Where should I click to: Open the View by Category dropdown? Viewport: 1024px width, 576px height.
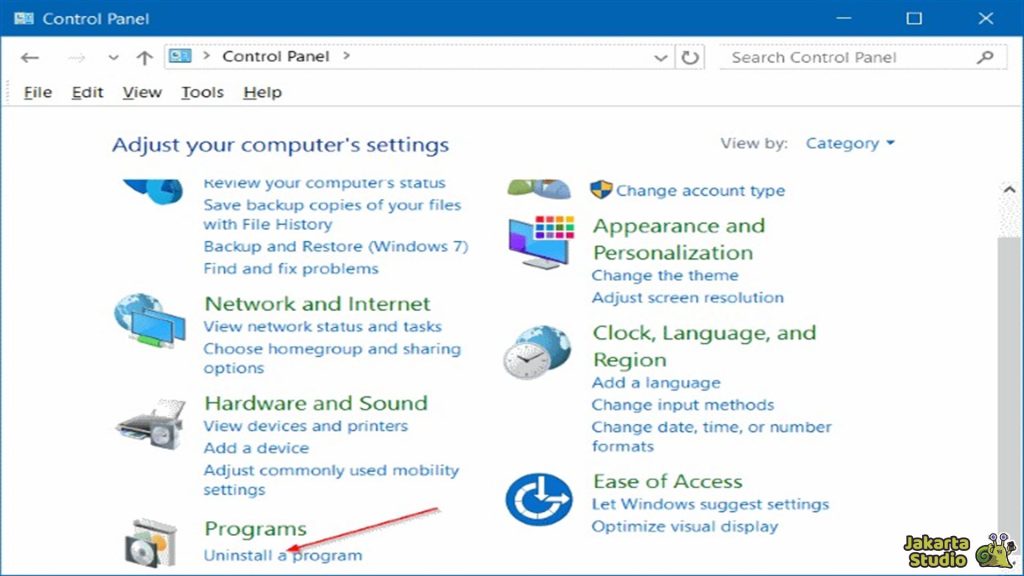click(850, 143)
